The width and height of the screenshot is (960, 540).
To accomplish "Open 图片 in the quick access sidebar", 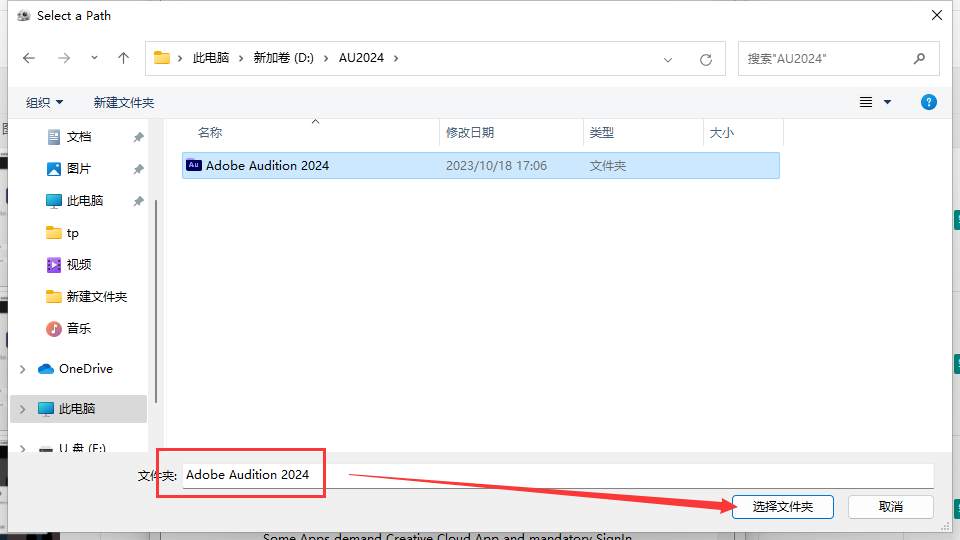I will pyautogui.click(x=78, y=169).
